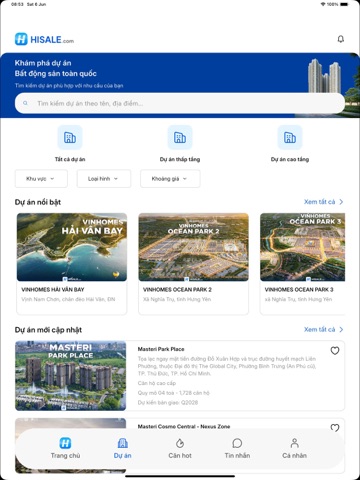The width and height of the screenshot is (360, 480).
Task: Open the Tin nhắn messages tab
Action: click(x=237, y=448)
